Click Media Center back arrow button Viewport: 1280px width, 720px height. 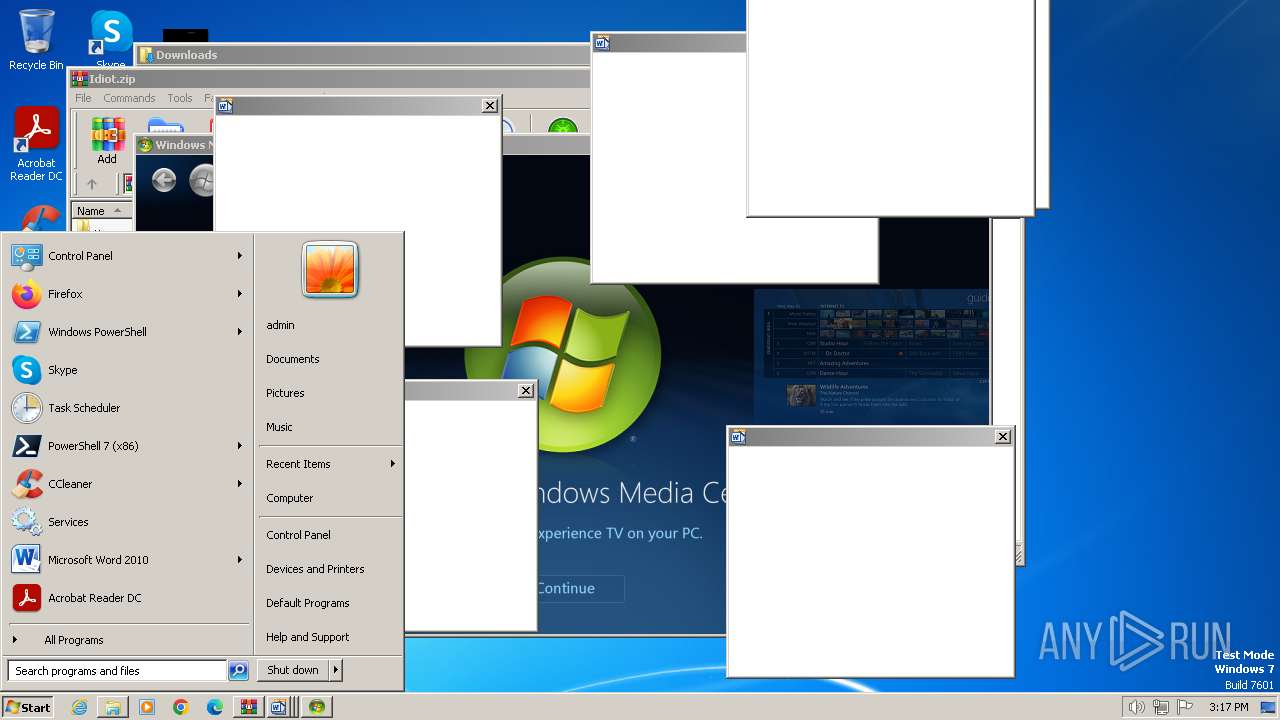click(164, 180)
